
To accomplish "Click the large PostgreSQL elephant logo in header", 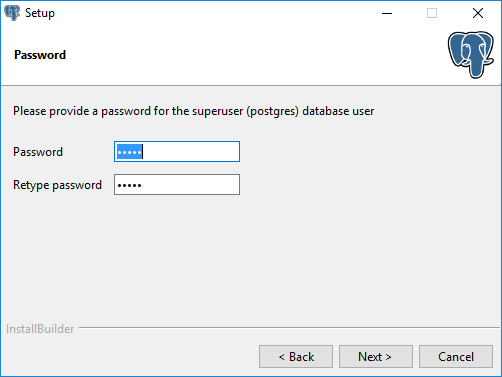I will [x=471, y=55].
